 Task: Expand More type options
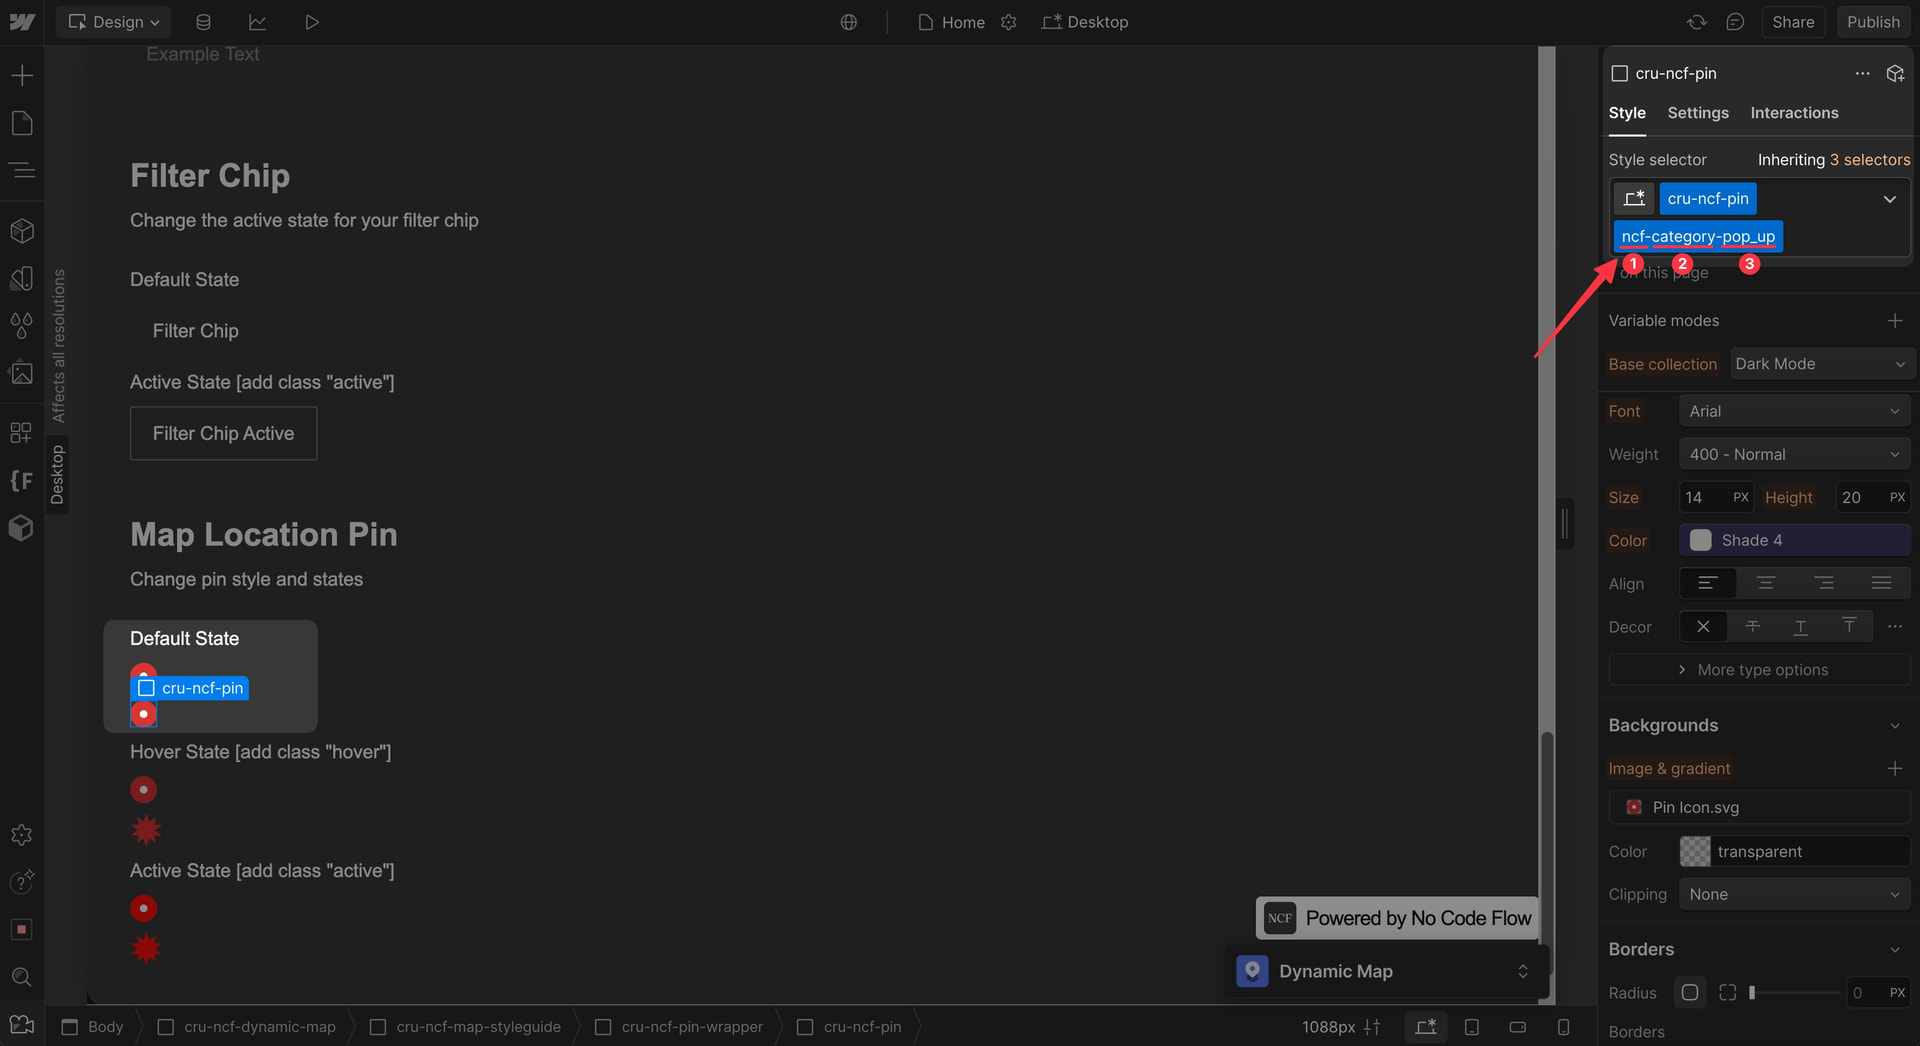tap(1759, 669)
